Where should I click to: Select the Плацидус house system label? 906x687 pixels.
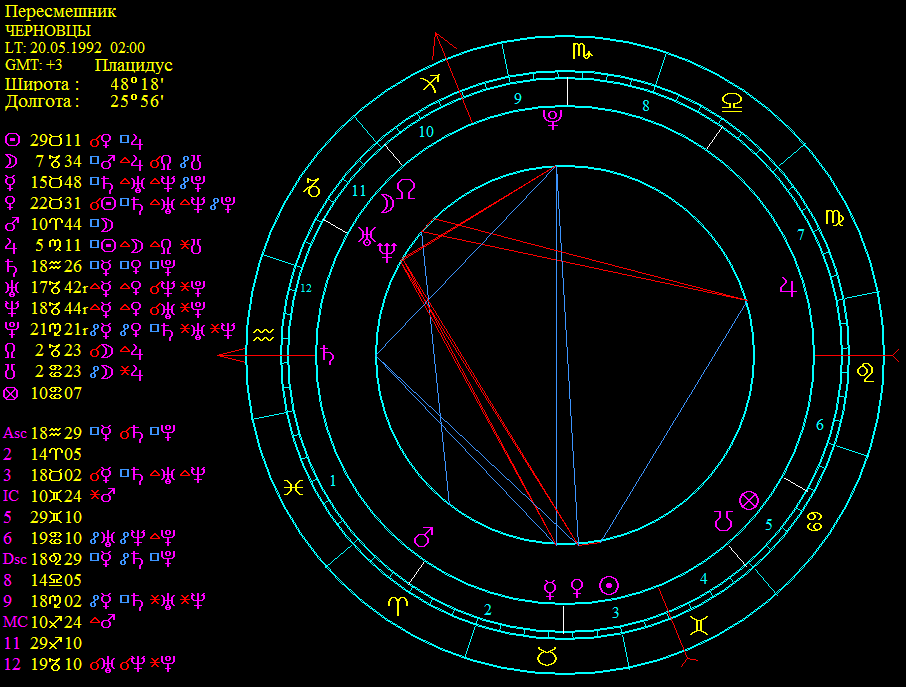coord(133,65)
